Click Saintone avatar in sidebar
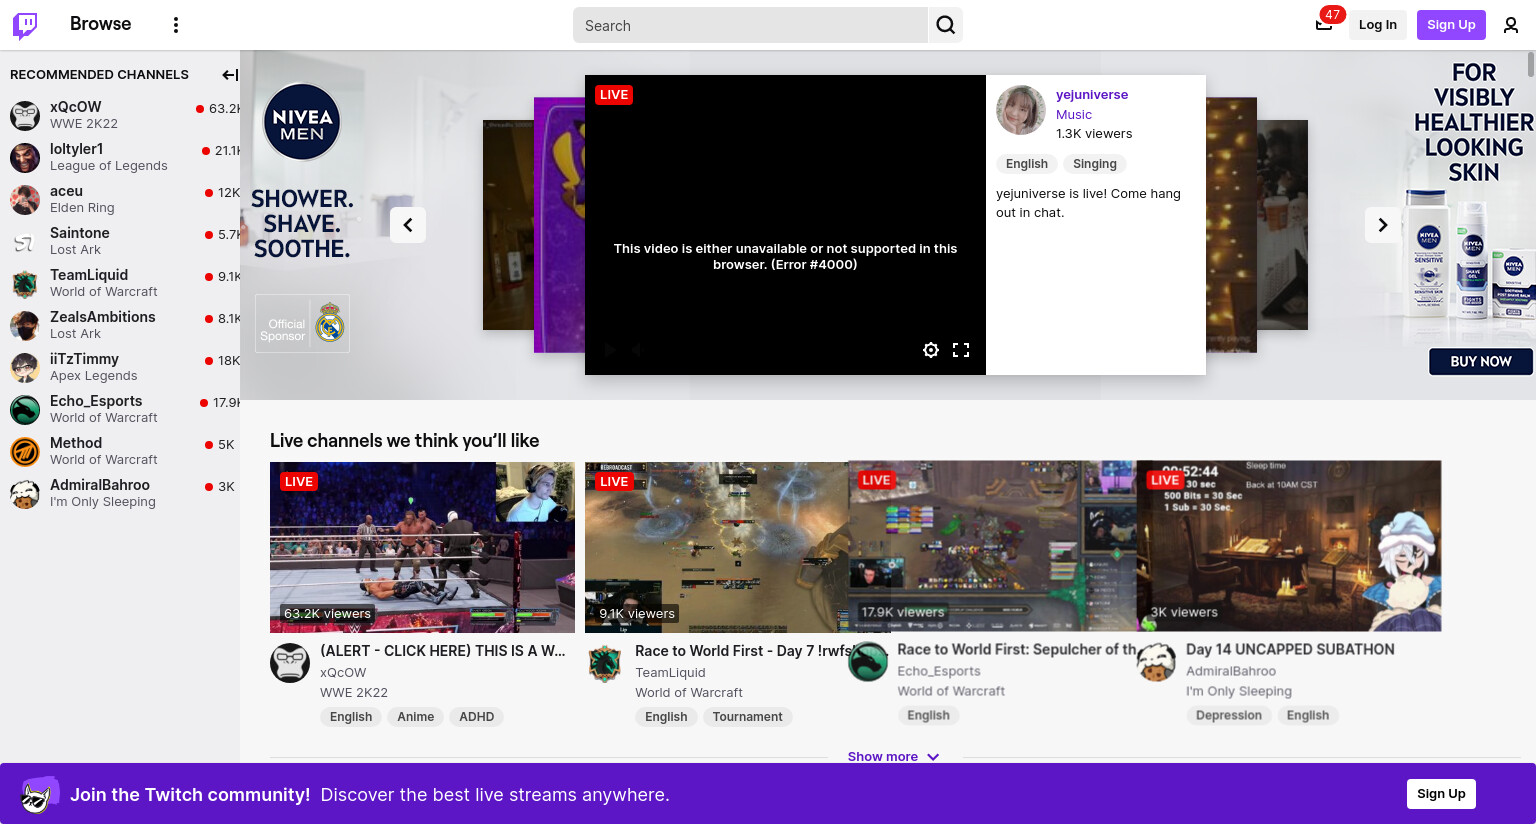The height and width of the screenshot is (824, 1536). 25,241
